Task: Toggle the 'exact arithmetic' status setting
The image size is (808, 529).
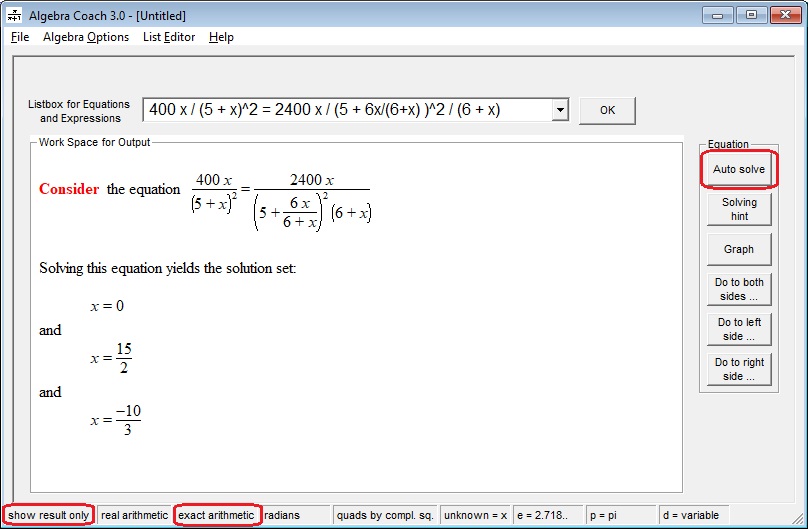Action: pyautogui.click(x=216, y=515)
